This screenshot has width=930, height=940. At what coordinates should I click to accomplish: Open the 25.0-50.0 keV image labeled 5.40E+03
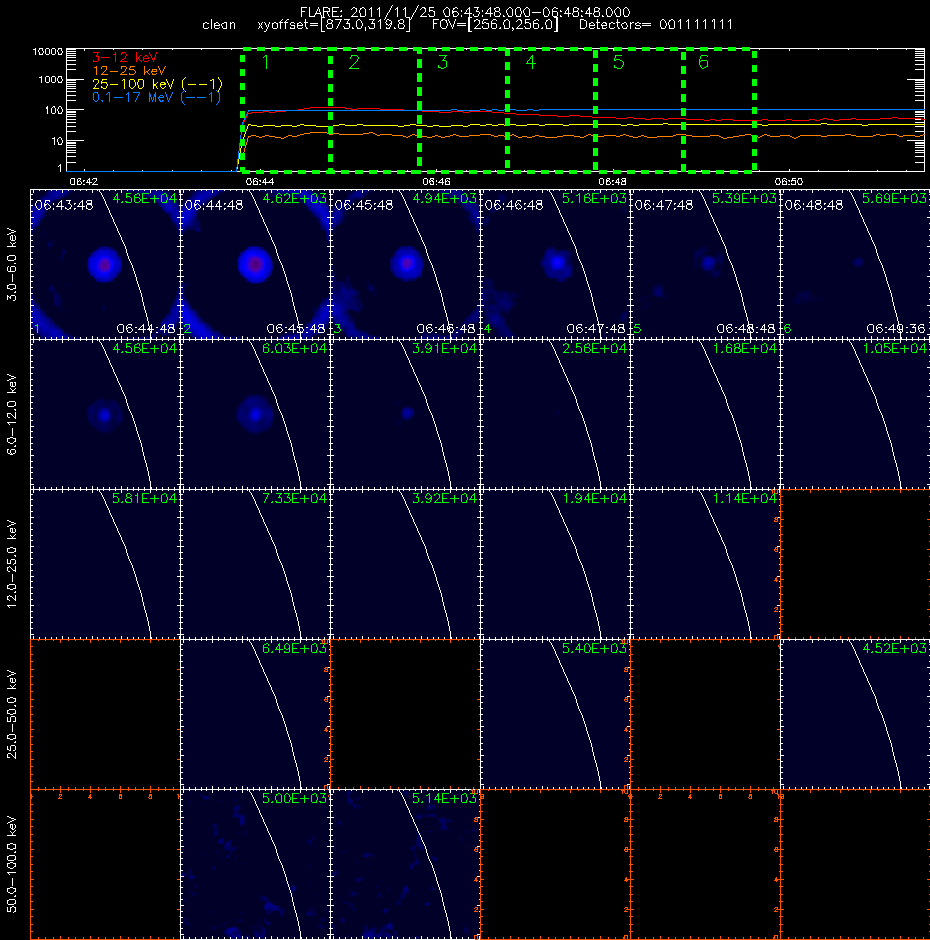[x=555, y=714]
